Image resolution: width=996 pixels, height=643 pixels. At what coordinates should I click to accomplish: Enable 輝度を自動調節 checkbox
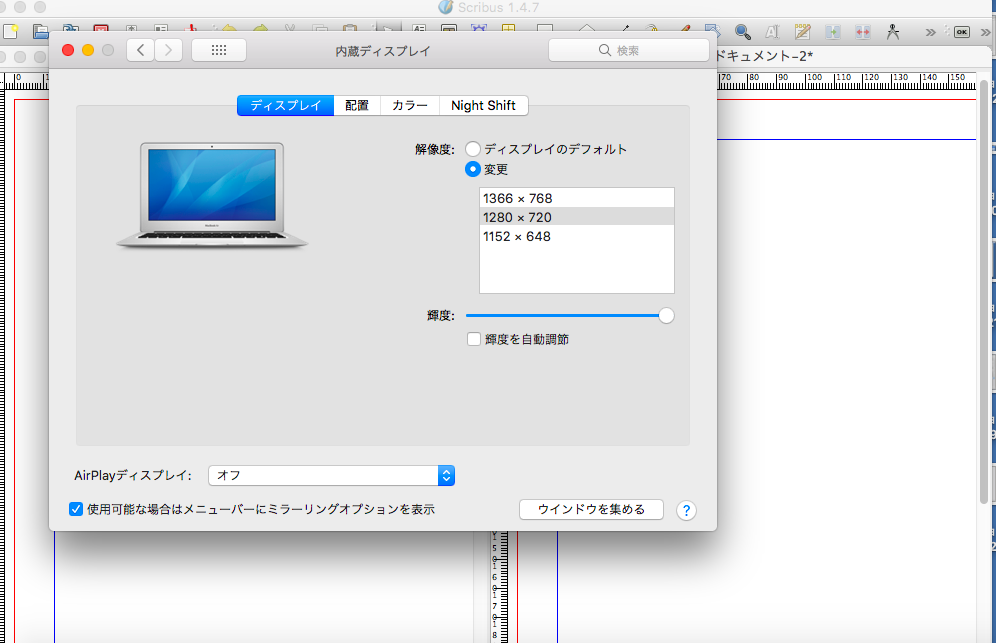[x=474, y=339]
